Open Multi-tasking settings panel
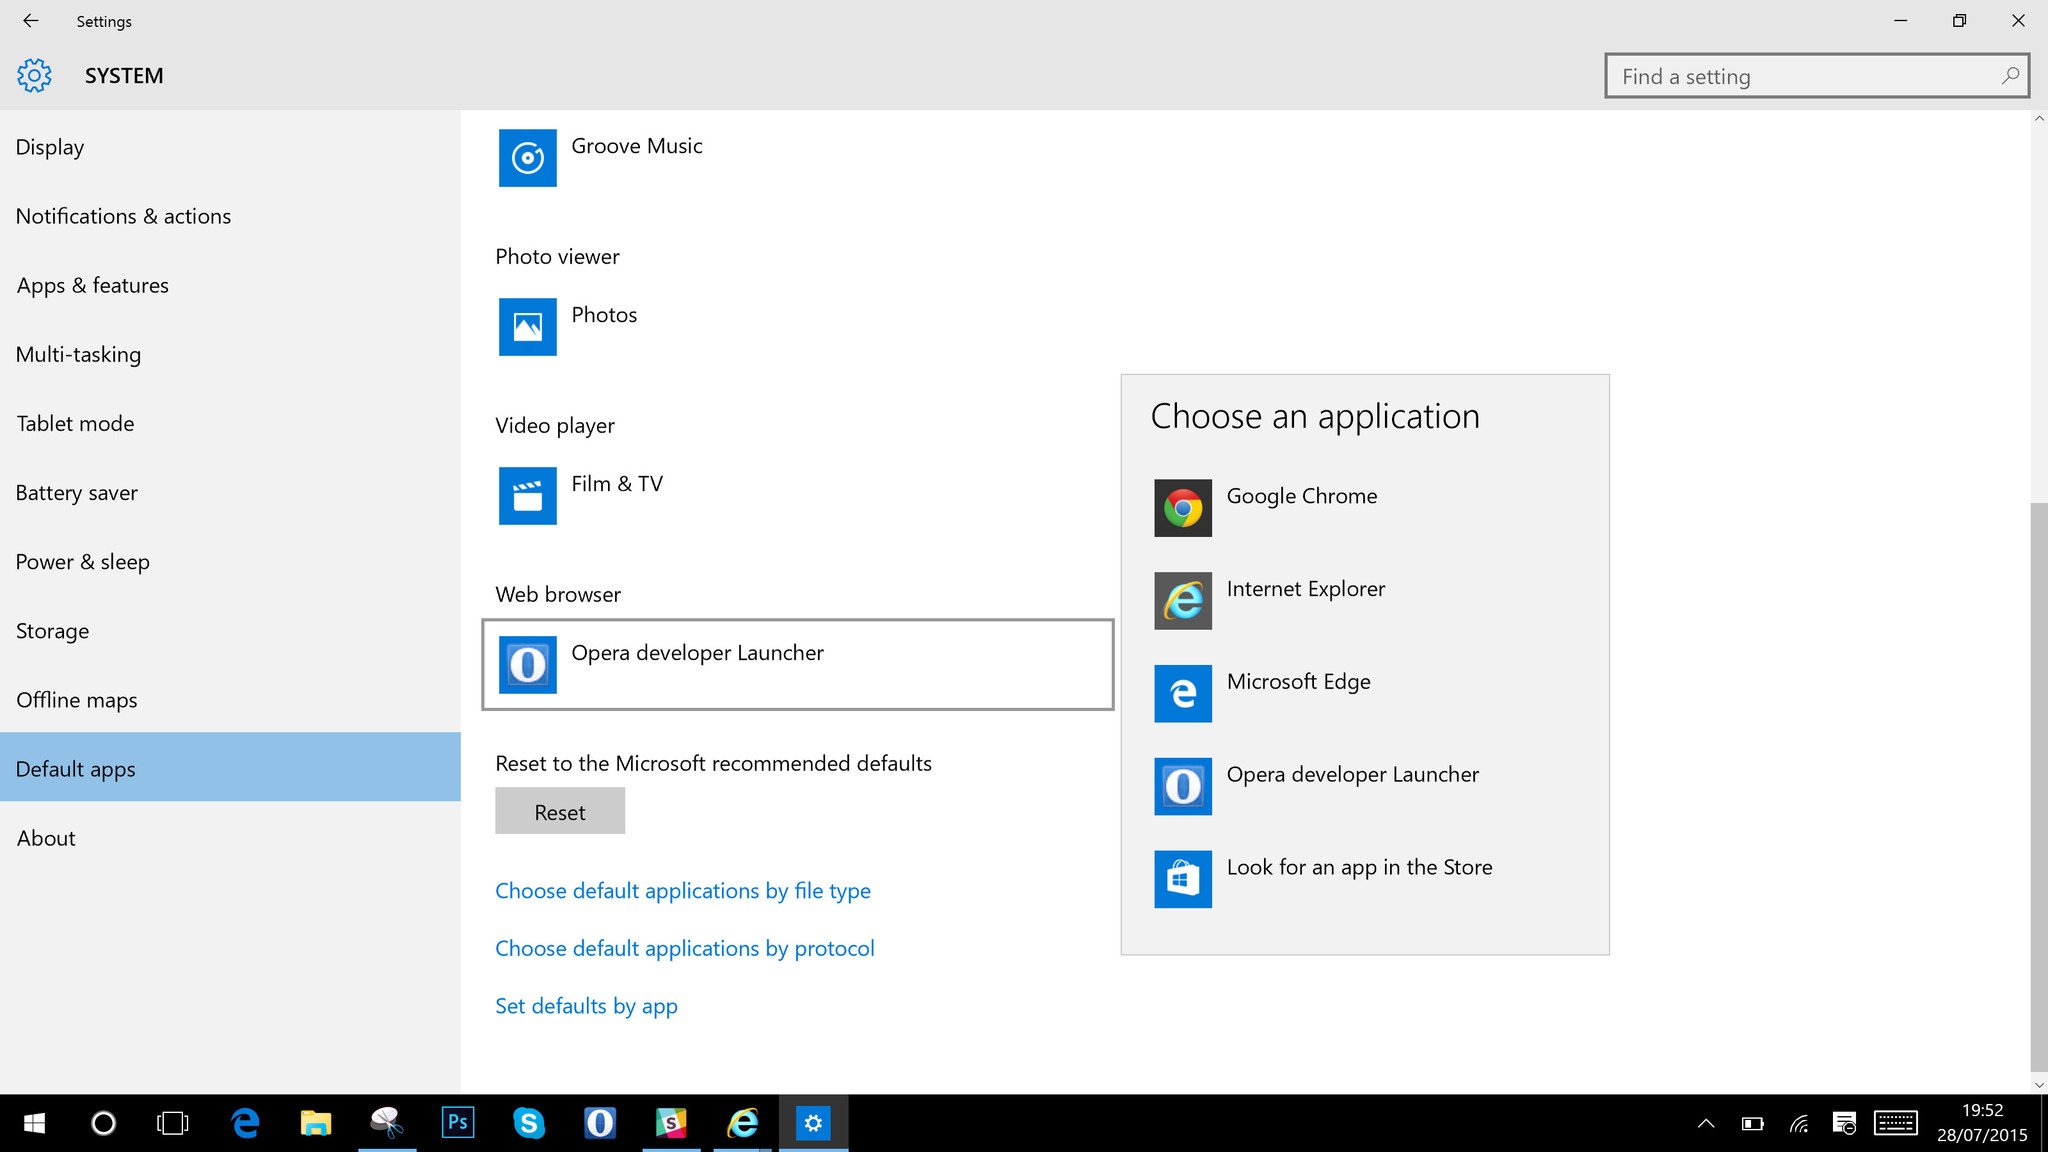The height and width of the screenshot is (1152, 2048). coord(77,353)
